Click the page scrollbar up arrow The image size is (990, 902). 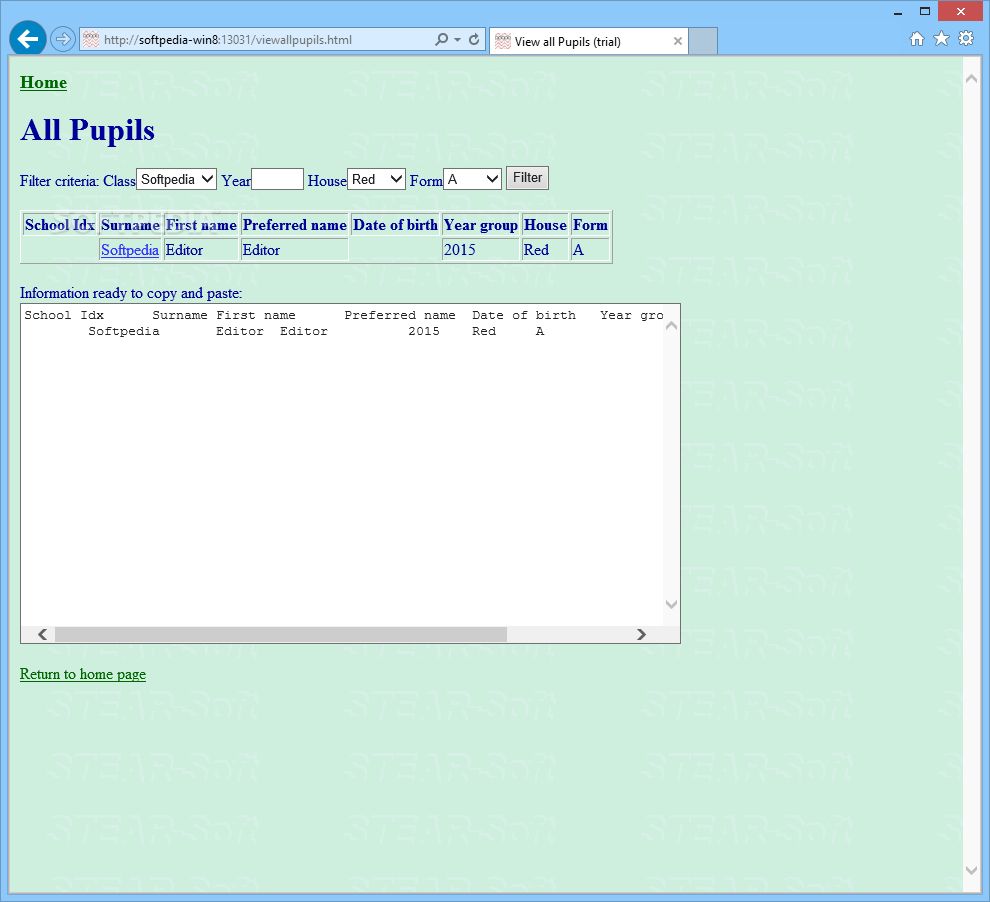[972, 79]
